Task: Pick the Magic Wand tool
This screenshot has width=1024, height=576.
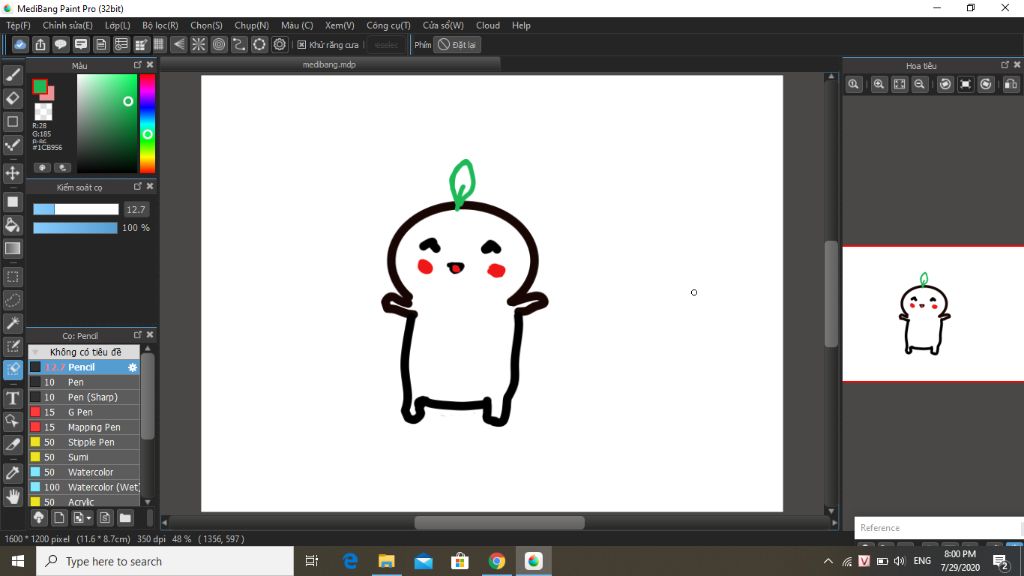Action: tap(12, 323)
